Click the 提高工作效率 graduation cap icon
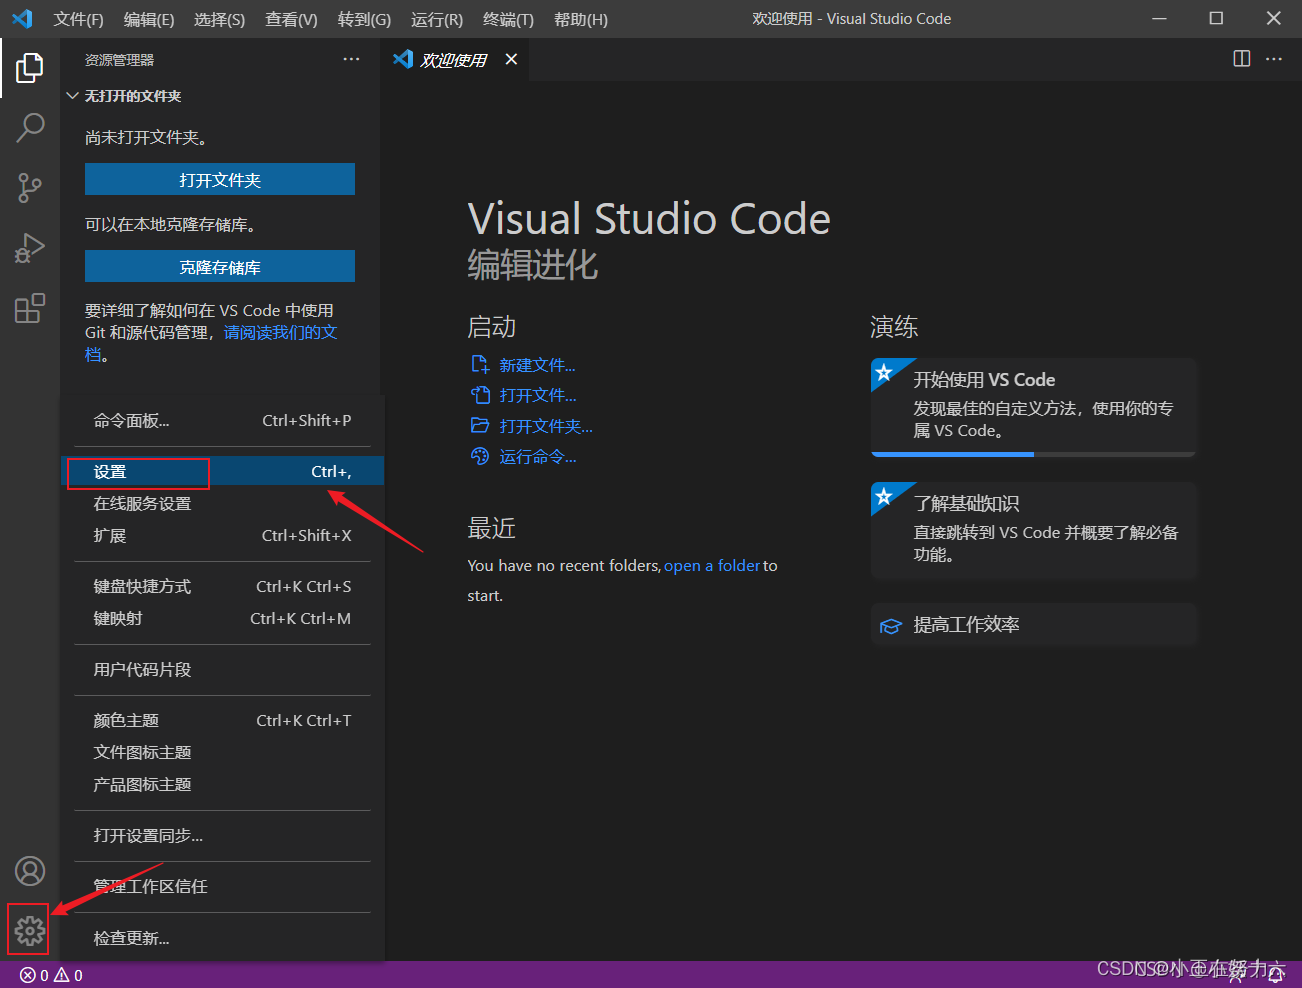 coord(891,626)
